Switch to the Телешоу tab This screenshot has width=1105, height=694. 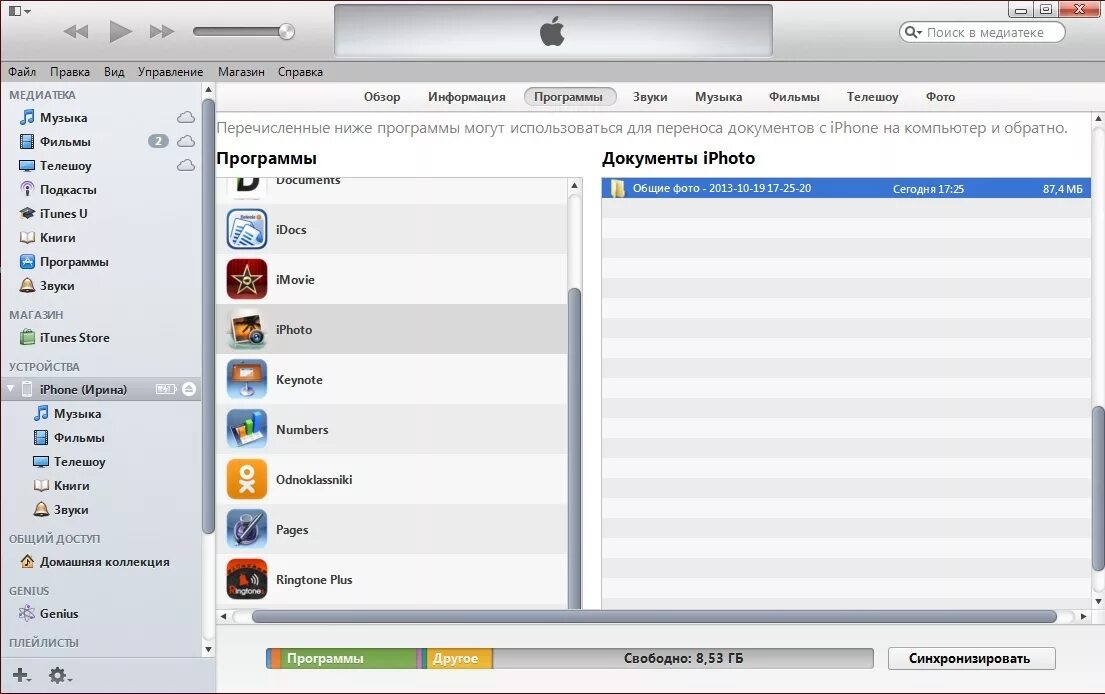point(872,97)
